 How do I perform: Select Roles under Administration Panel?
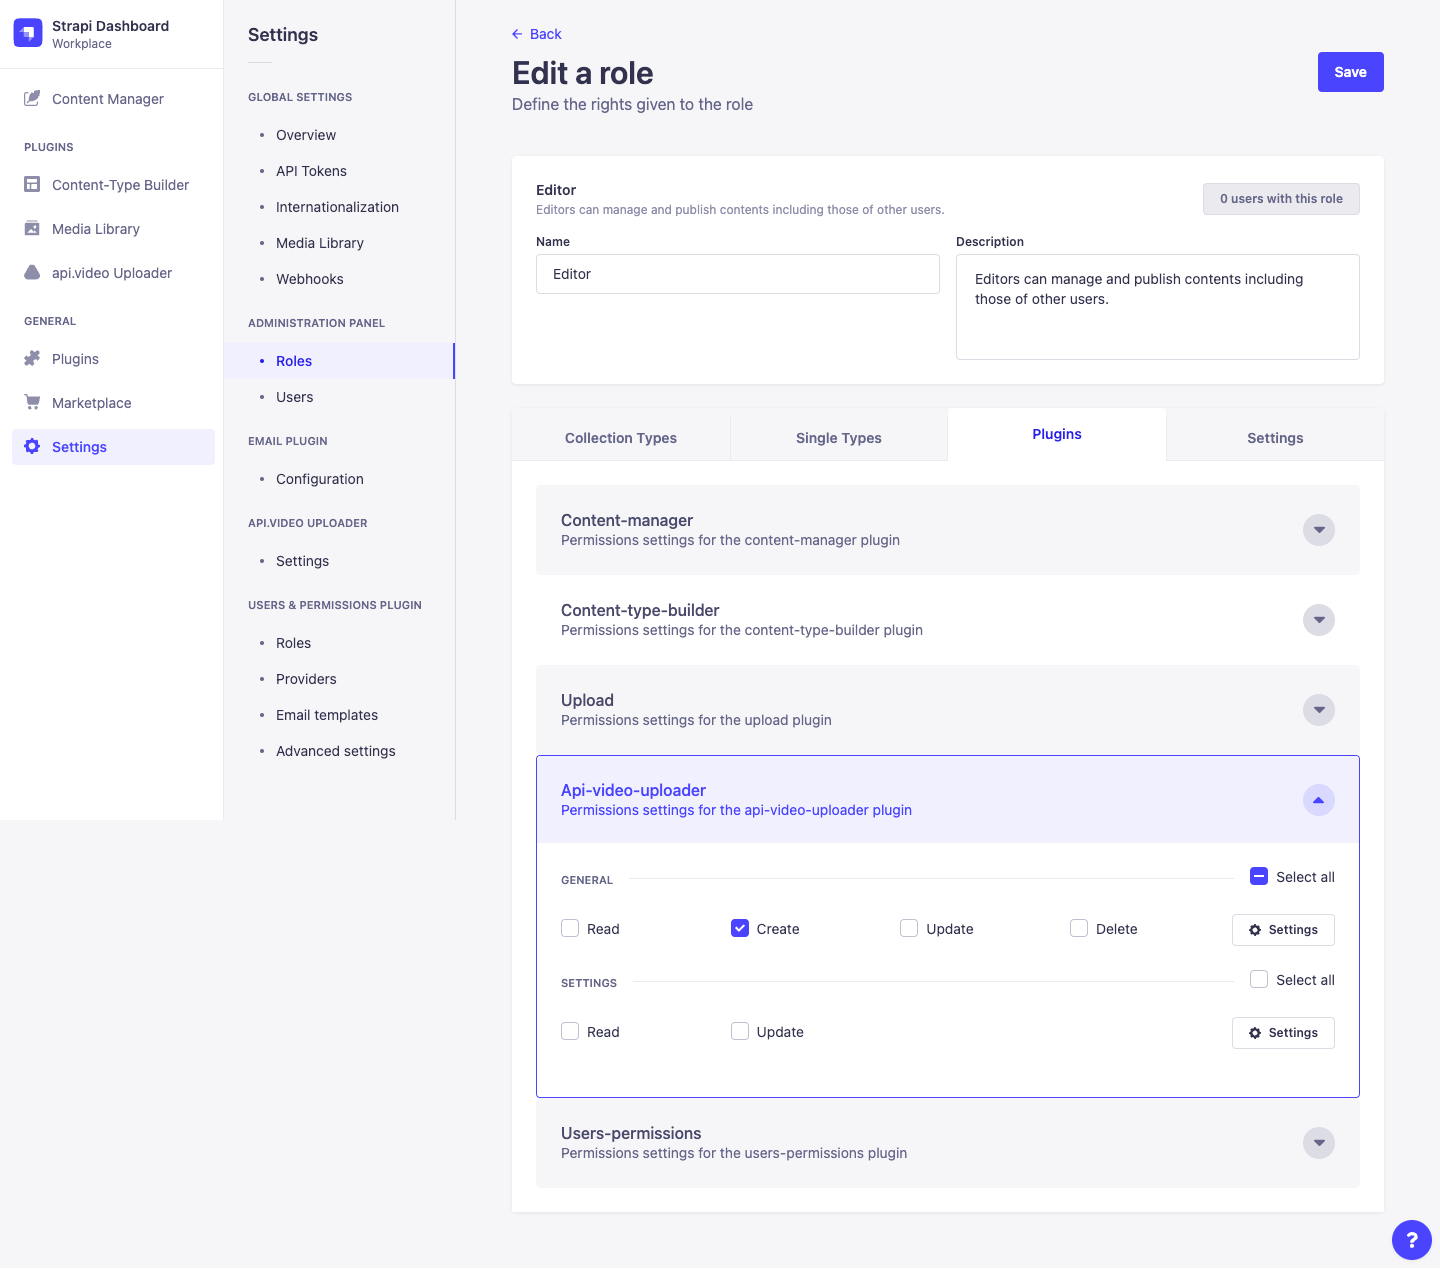point(339,361)
